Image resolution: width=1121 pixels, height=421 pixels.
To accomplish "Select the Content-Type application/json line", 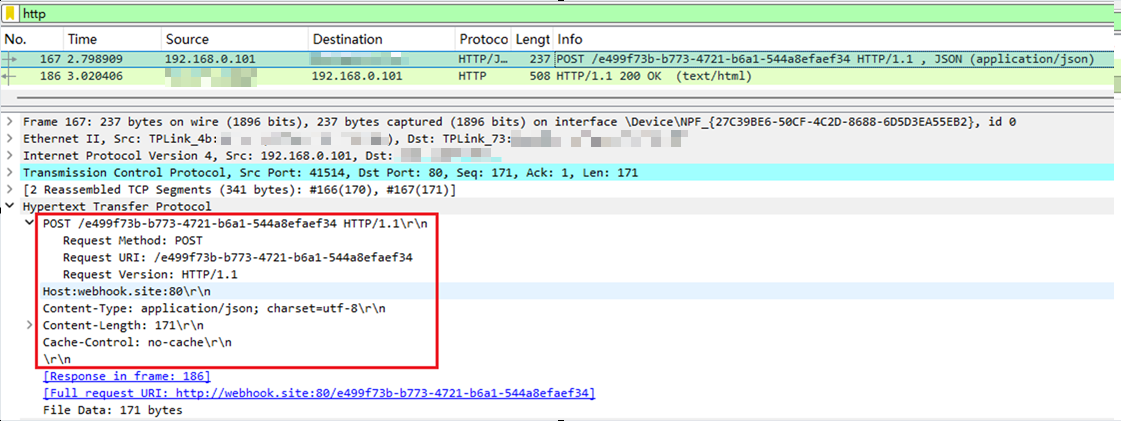I will click(x=214, y=308).
